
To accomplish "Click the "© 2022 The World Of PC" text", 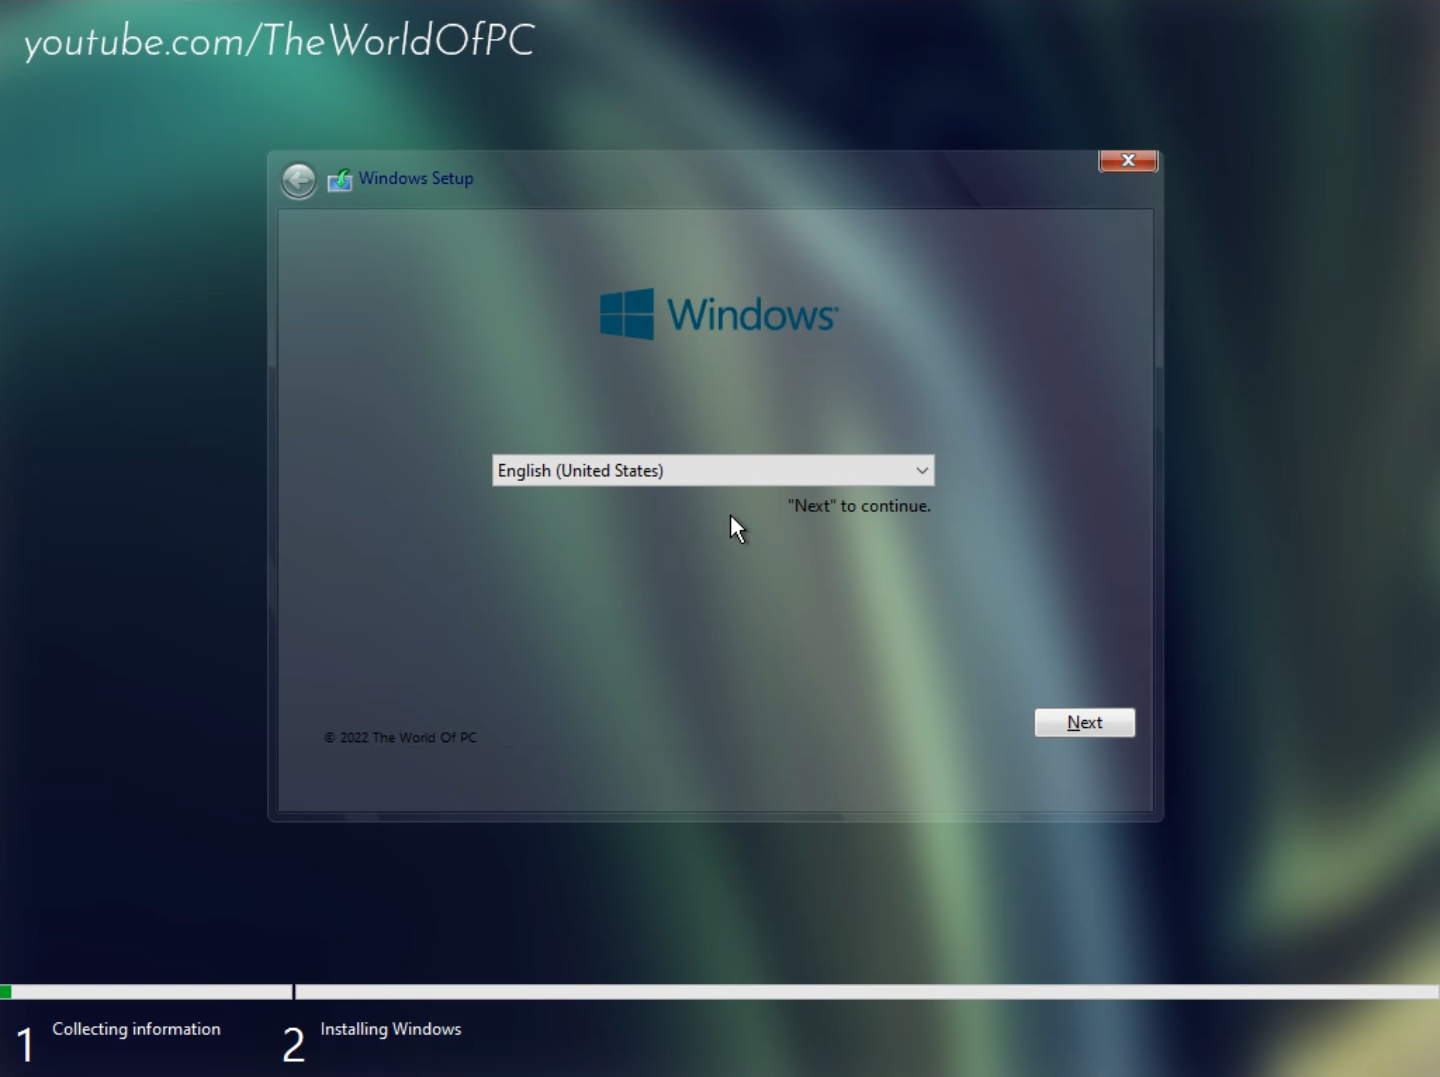I will (x=400, y=737).
